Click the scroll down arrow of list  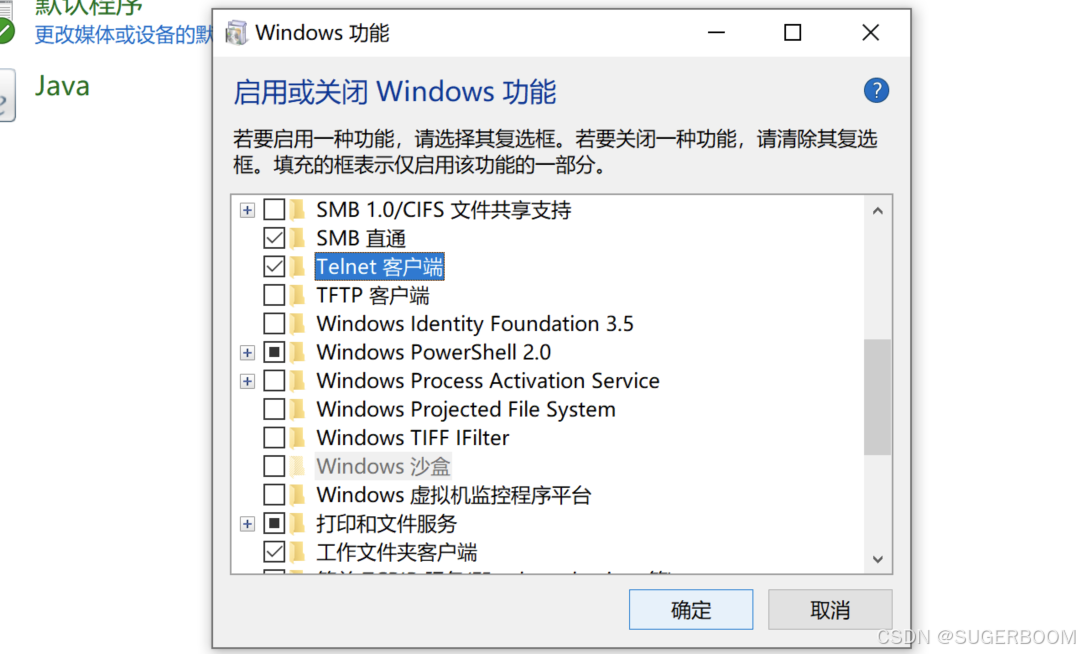click(x=878, y=559)
